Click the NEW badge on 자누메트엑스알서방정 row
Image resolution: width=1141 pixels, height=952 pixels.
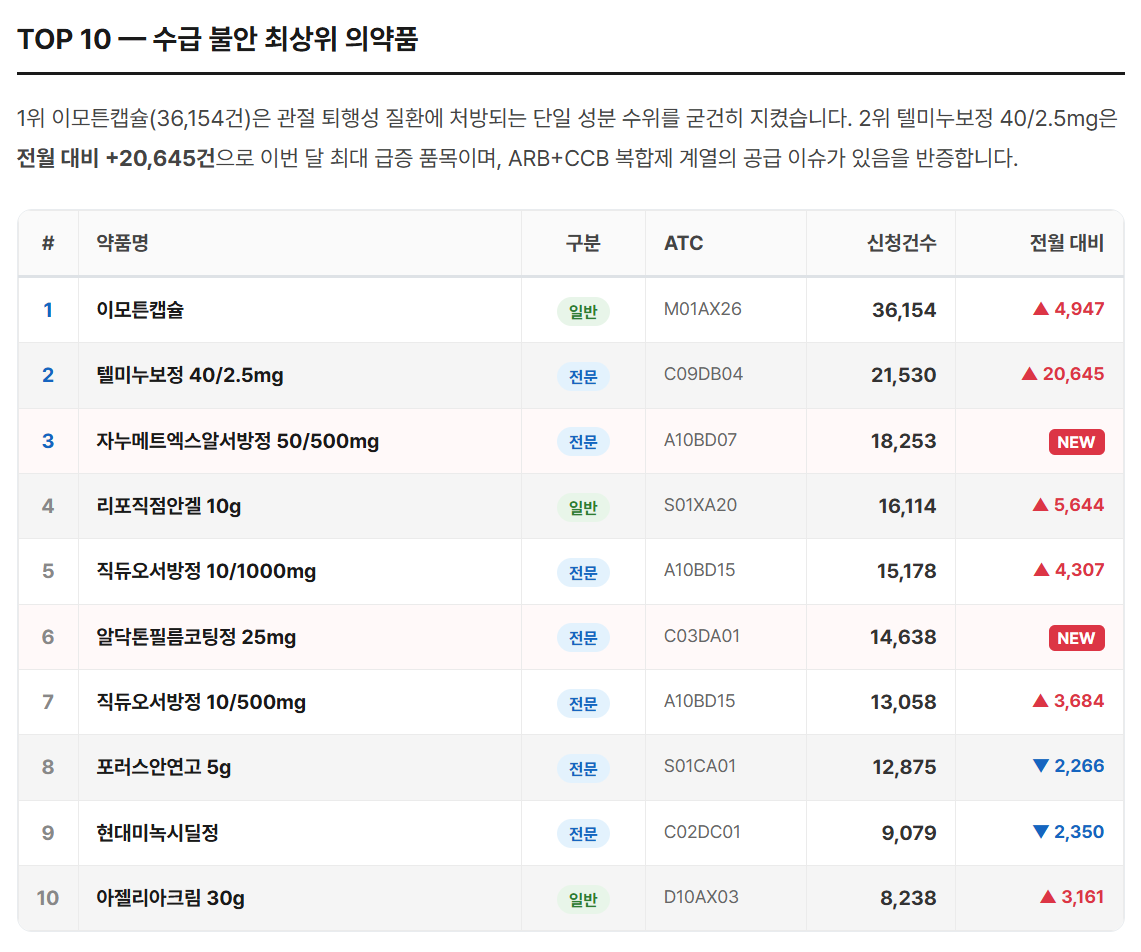pyautogui.click(x=1076, y=442)
